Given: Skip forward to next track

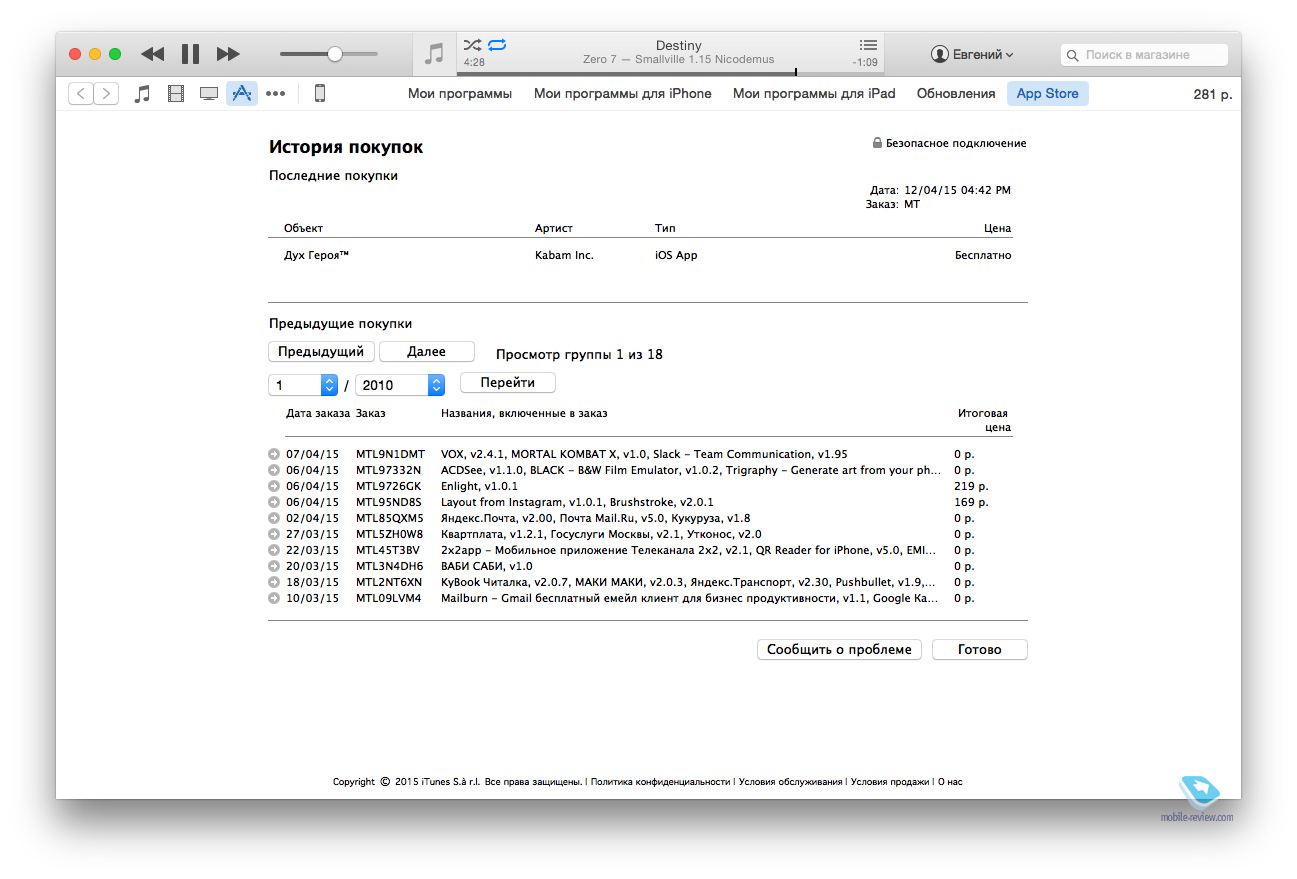Looking at the screenshot, I should (228, 54).
